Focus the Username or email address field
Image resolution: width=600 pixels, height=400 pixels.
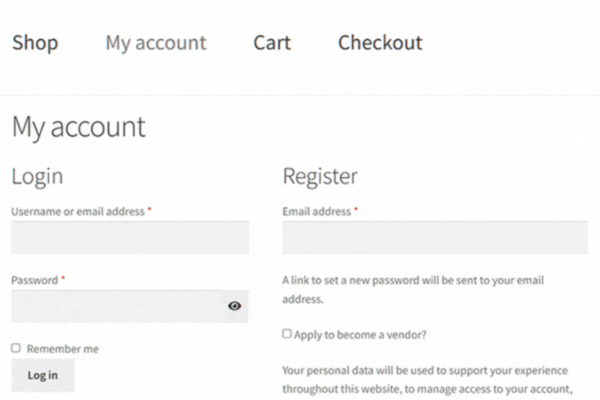click(130, 238)
